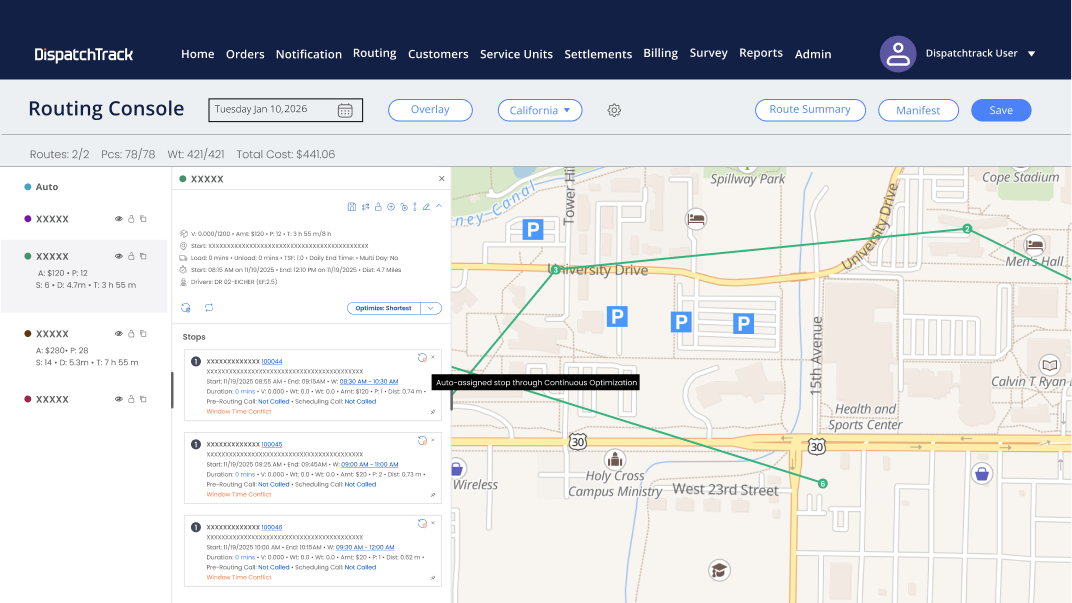Toggle eye visibility for the purple route
The width and height of the screenshot is (1072, 603).
[x=118, y=219]
